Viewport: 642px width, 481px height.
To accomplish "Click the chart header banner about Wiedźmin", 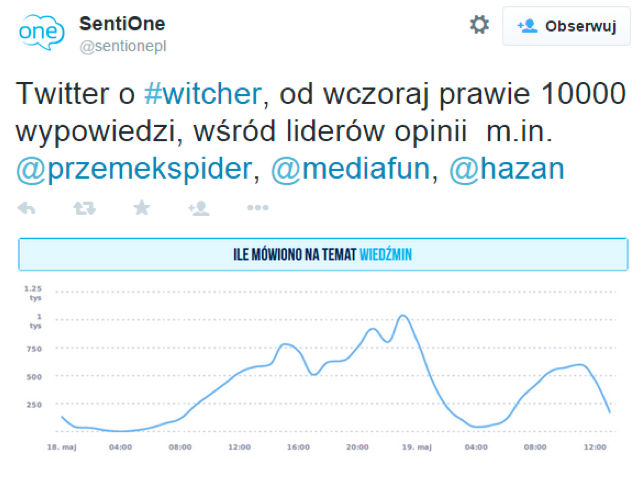I will (322, 255).
